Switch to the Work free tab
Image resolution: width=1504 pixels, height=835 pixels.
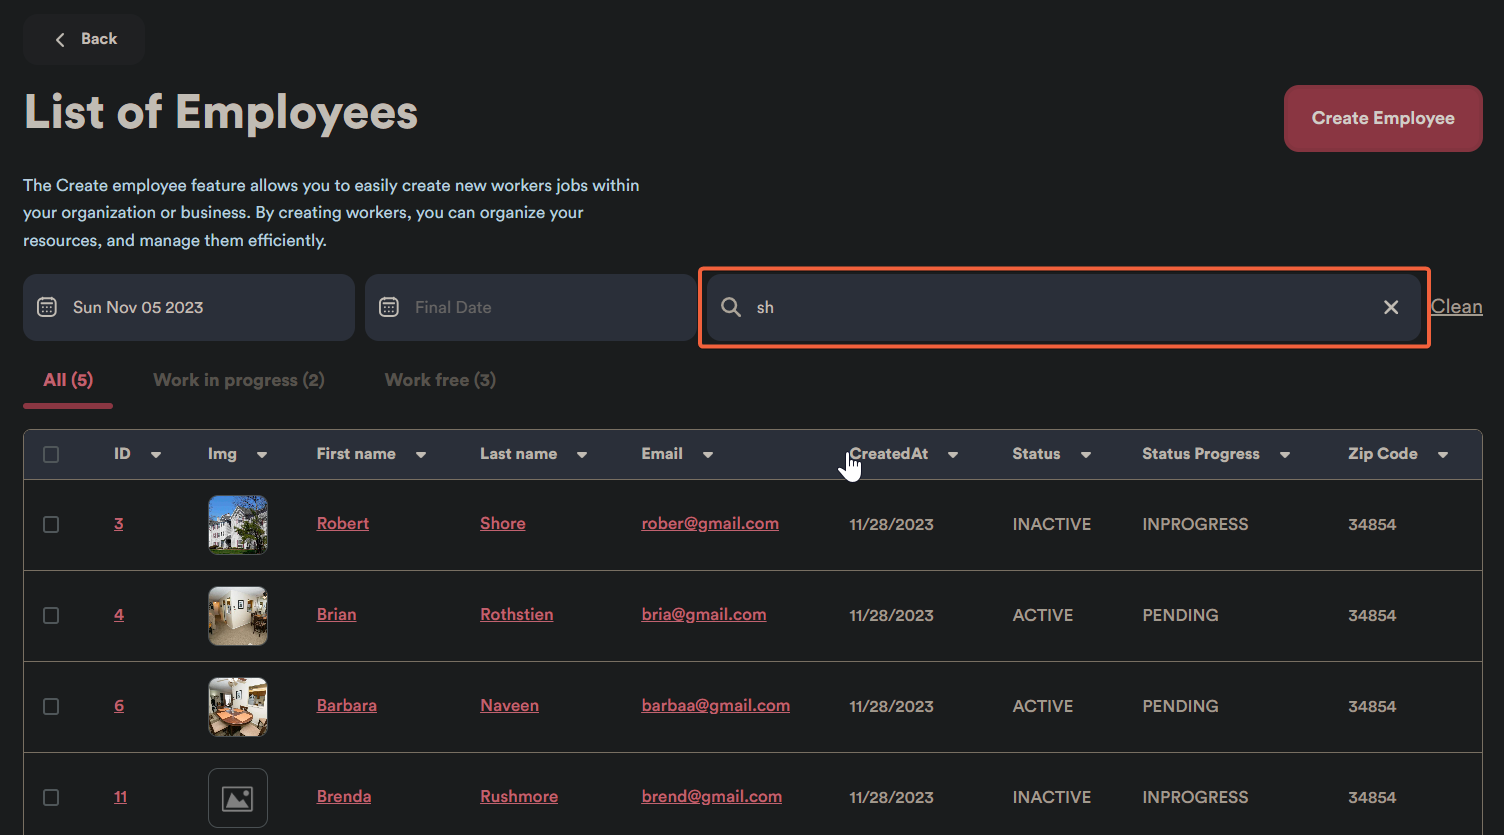pyautogui.click(x=440, y=380)
